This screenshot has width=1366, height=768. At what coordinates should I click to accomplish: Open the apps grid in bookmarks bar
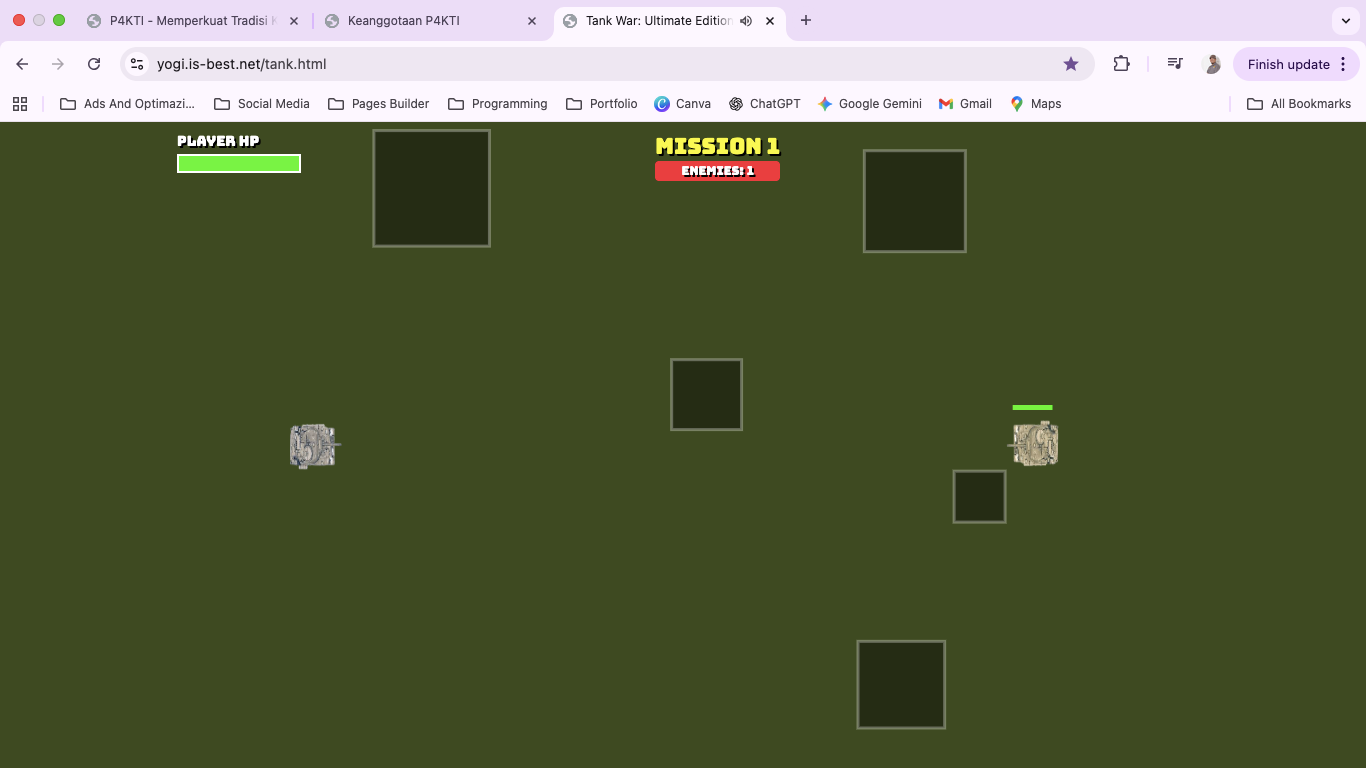[x=20, y=104]
